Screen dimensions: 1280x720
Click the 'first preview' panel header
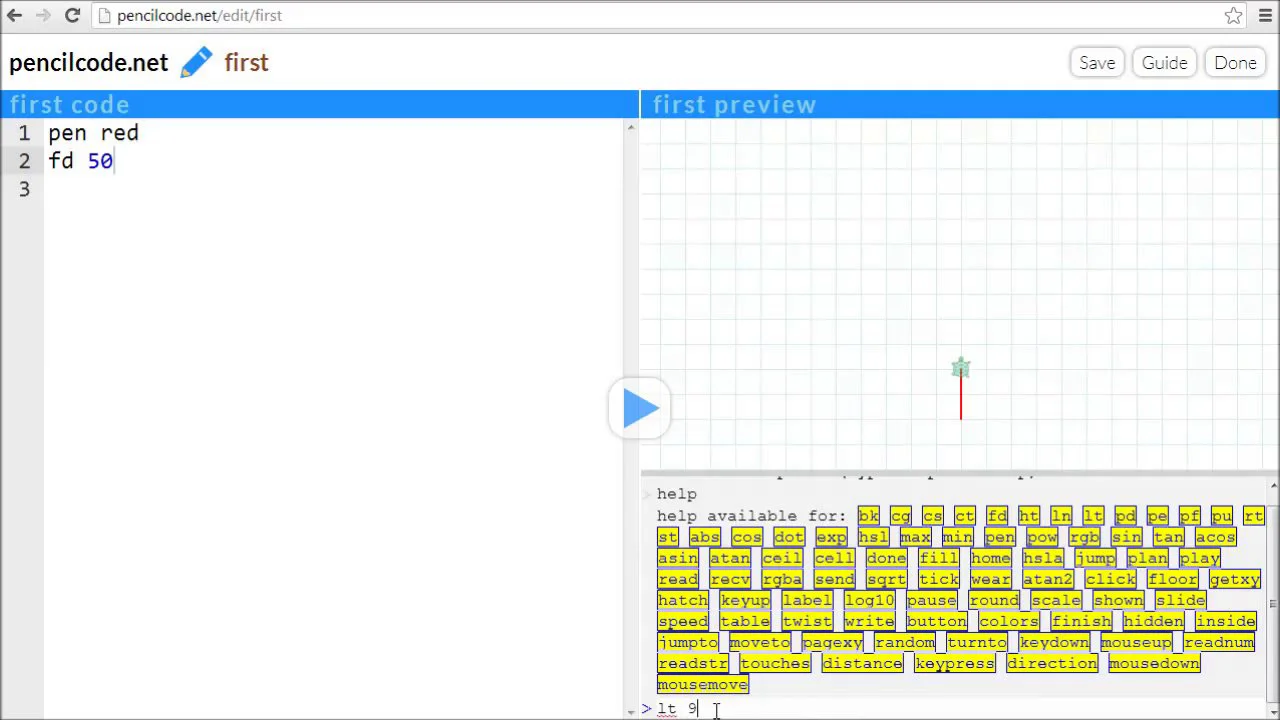960,104
